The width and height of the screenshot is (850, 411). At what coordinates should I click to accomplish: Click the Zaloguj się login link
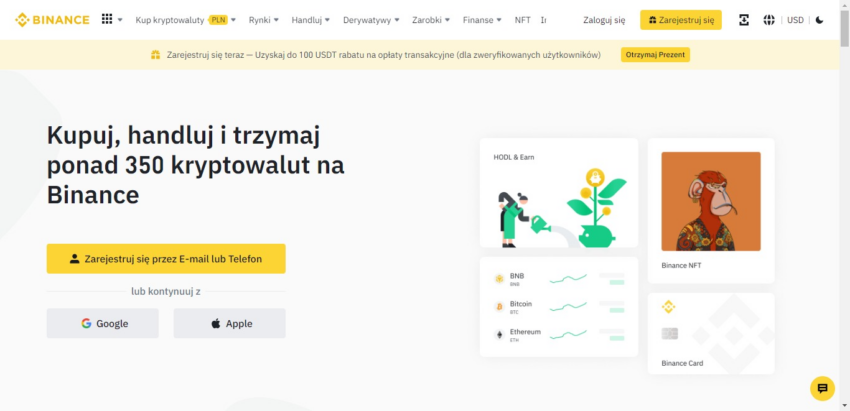pyautogui.click(x=604, y=19)
